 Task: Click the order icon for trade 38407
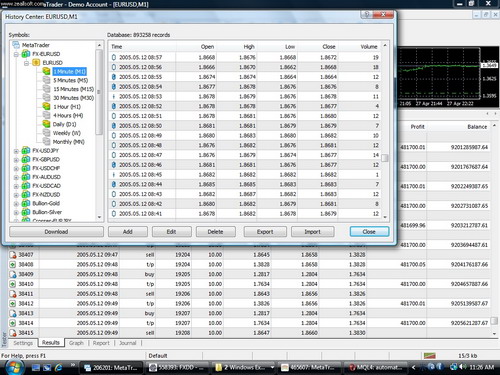[x=13, y=255]
